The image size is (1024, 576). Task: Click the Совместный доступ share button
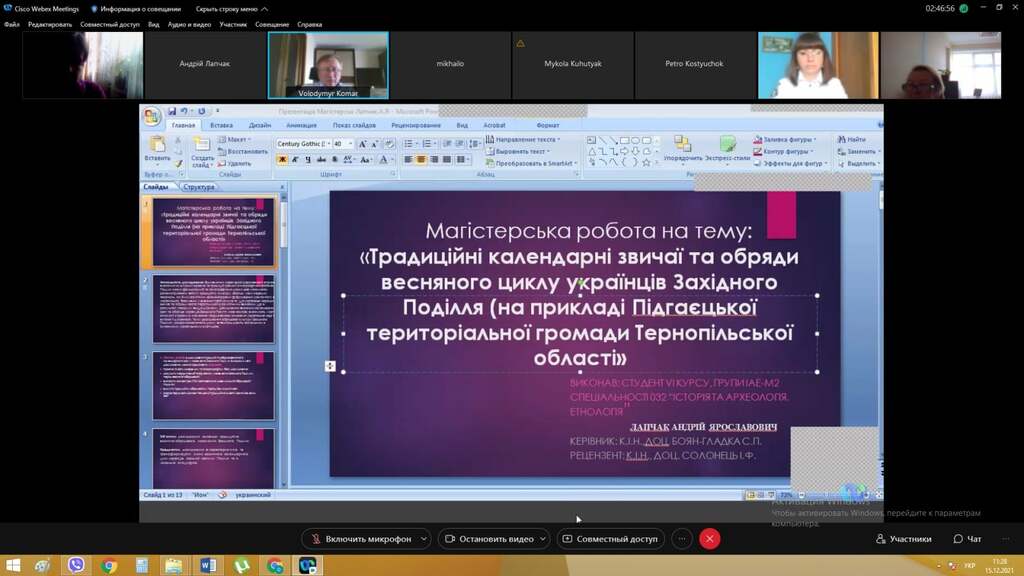coord(609,539)
